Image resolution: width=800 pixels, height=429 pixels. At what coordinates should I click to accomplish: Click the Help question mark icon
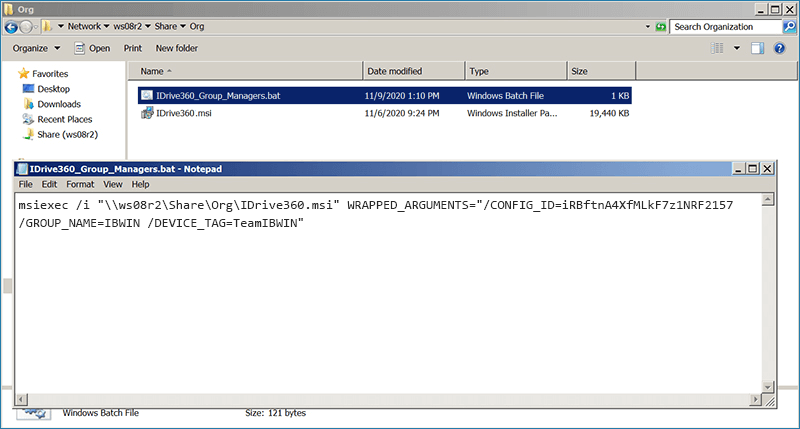(781, 48)
